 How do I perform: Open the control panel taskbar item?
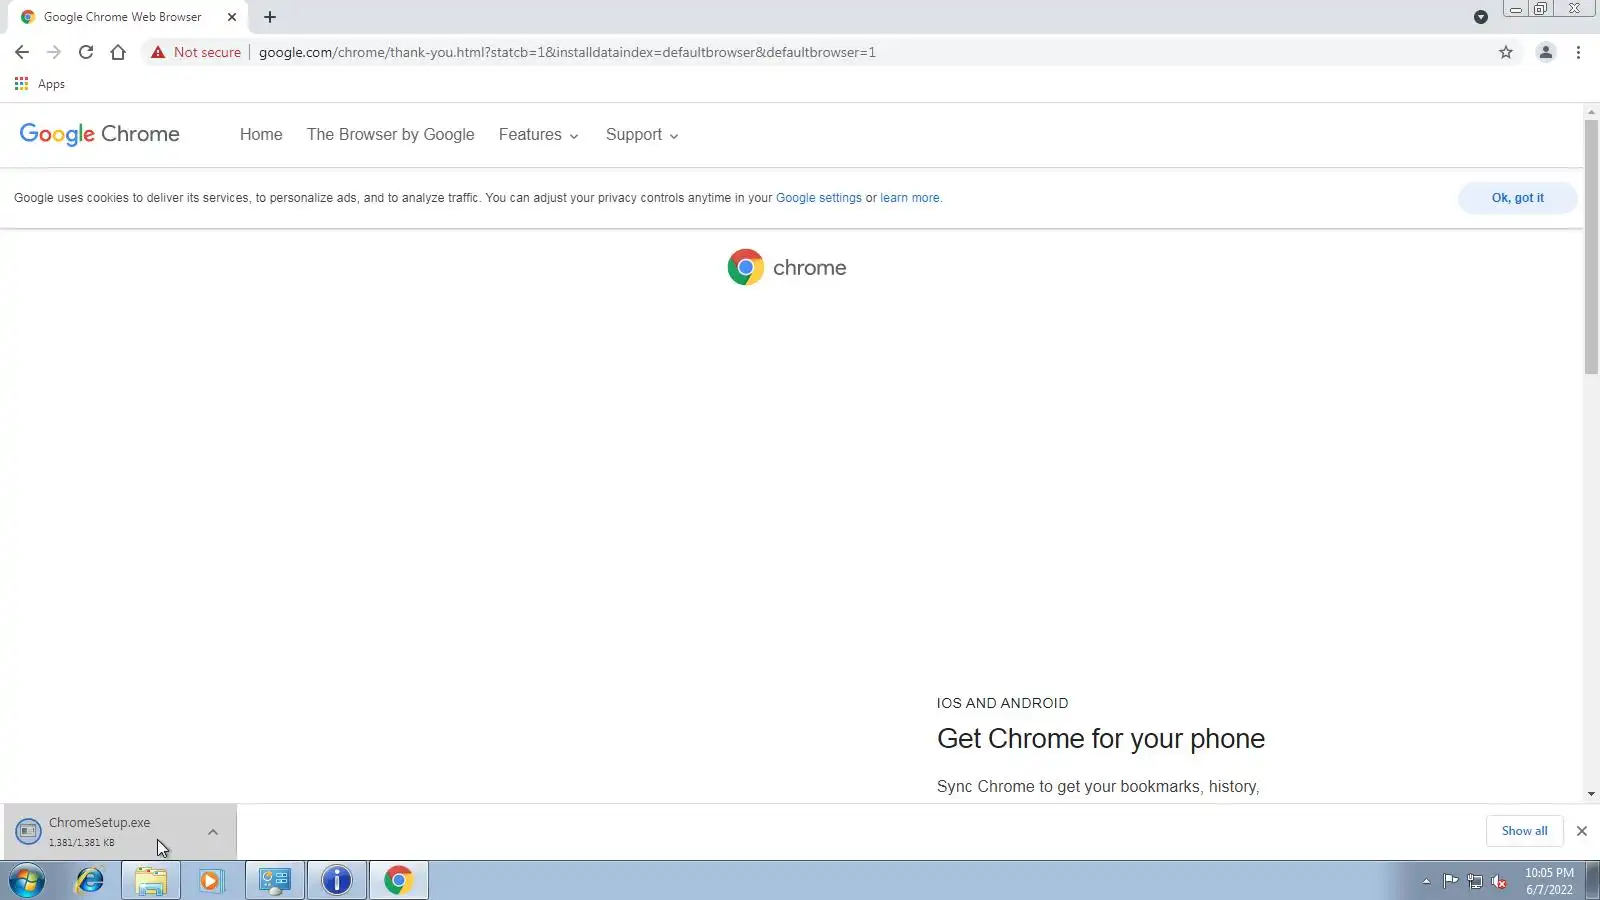275,881
